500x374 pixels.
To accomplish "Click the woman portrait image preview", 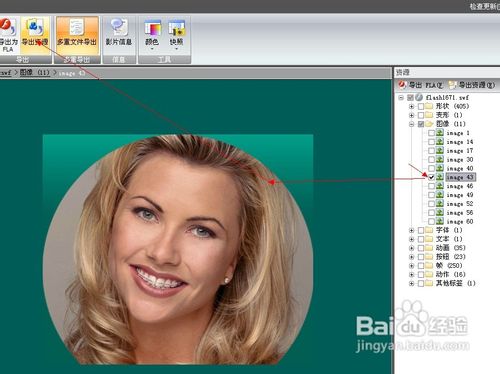I will tap(178, 249).
